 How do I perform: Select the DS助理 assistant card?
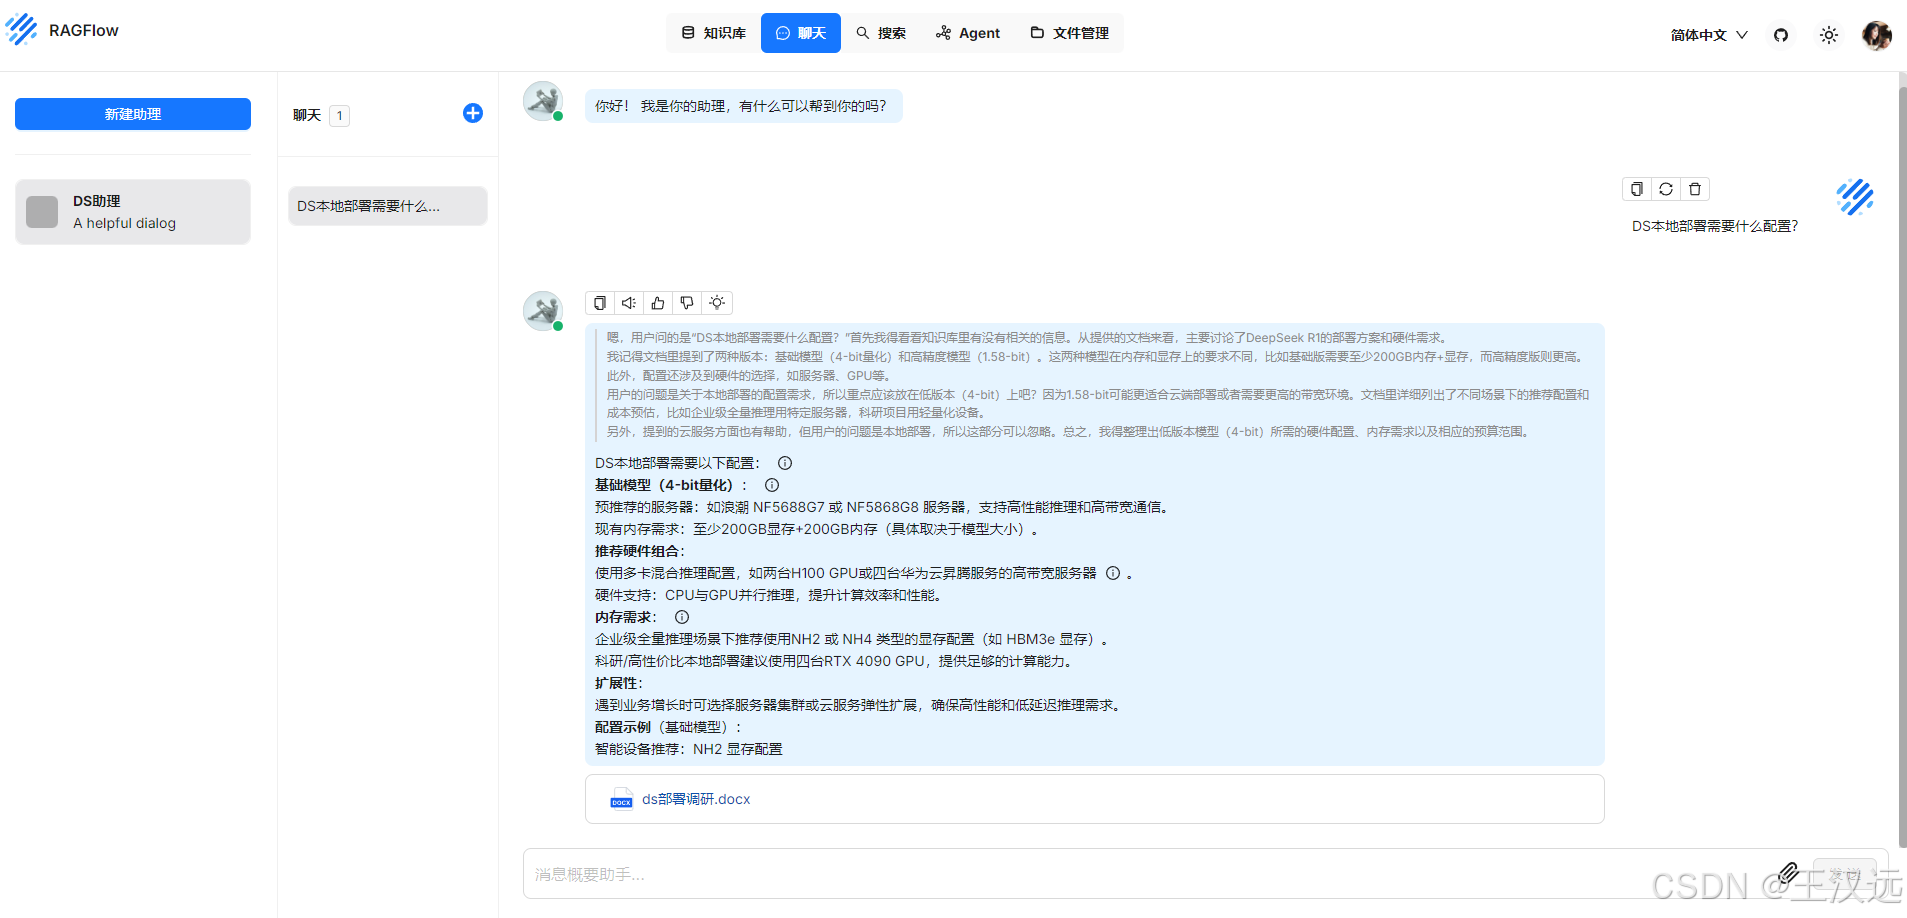coord(133,212)
